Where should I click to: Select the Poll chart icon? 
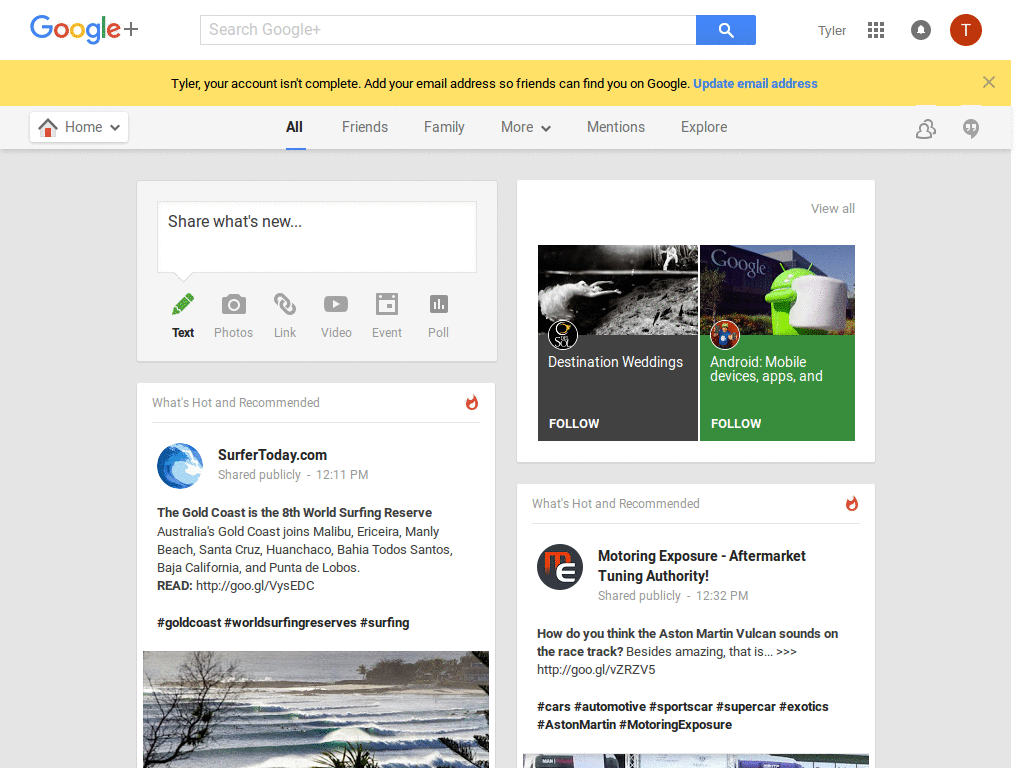point(438,304)
